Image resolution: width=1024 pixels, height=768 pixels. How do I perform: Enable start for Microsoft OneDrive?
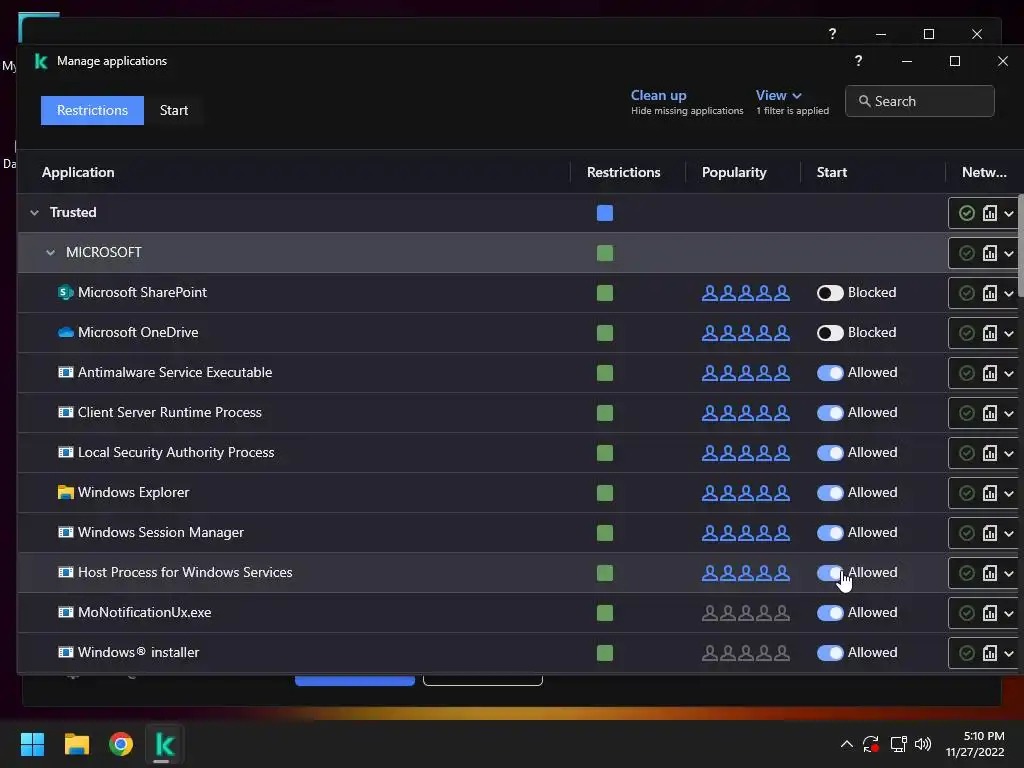830,333
